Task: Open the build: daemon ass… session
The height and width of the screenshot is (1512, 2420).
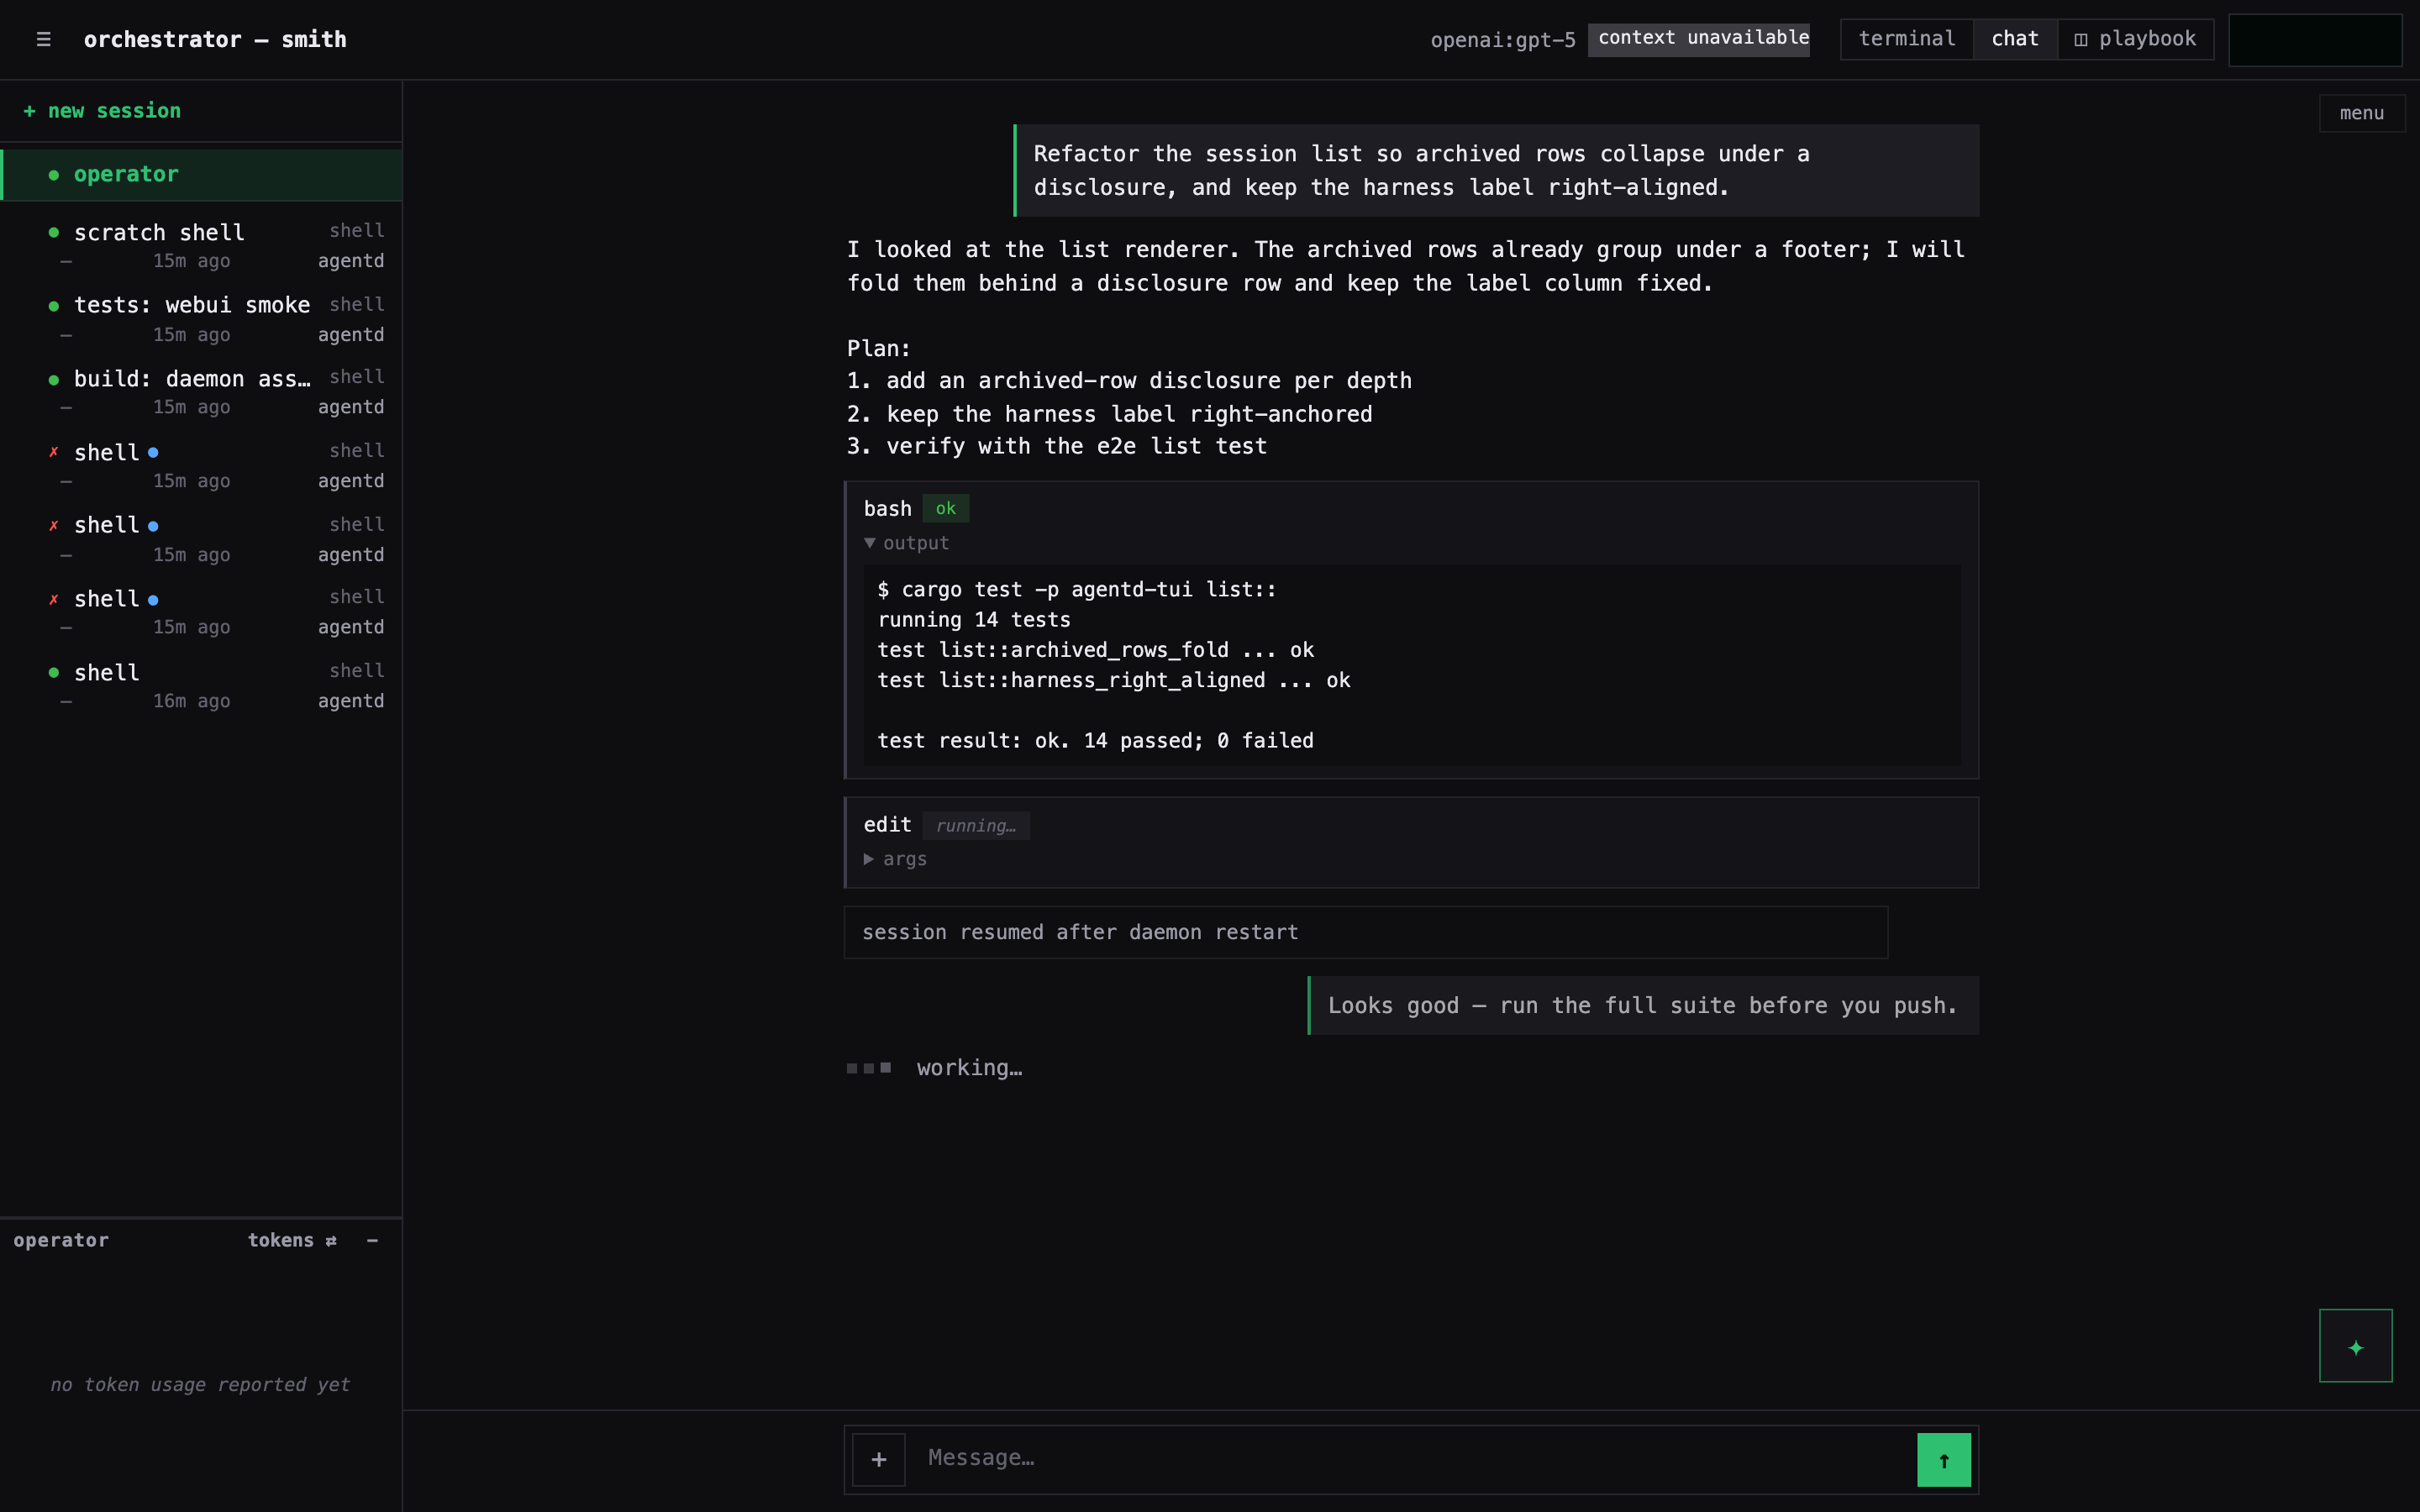Action: 201,392
